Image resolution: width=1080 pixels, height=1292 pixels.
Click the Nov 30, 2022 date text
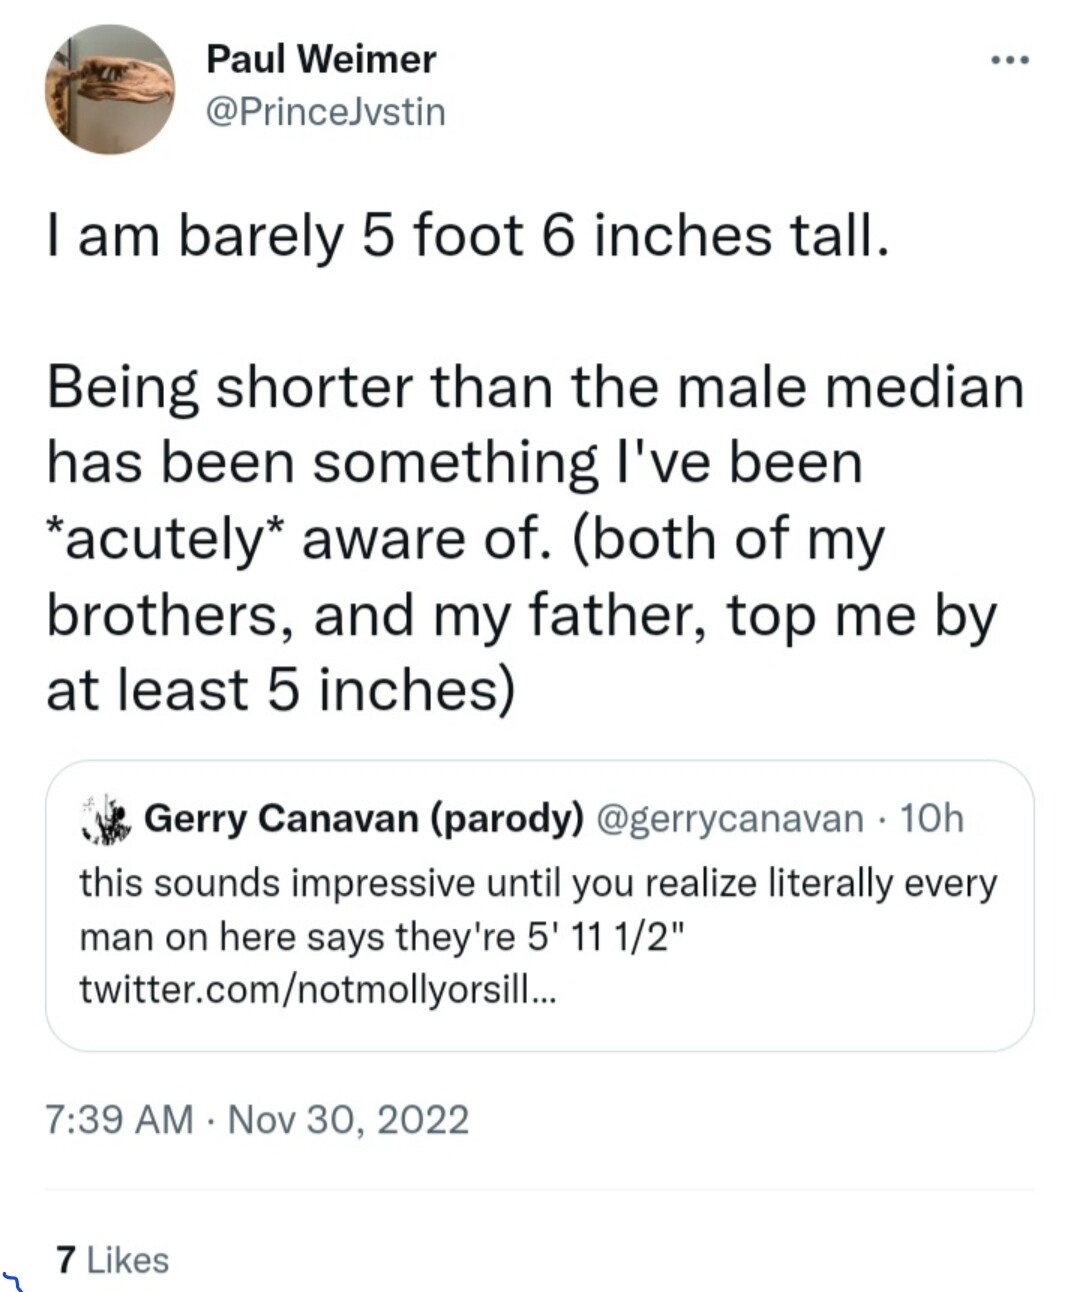click(x=348, y=1119)
